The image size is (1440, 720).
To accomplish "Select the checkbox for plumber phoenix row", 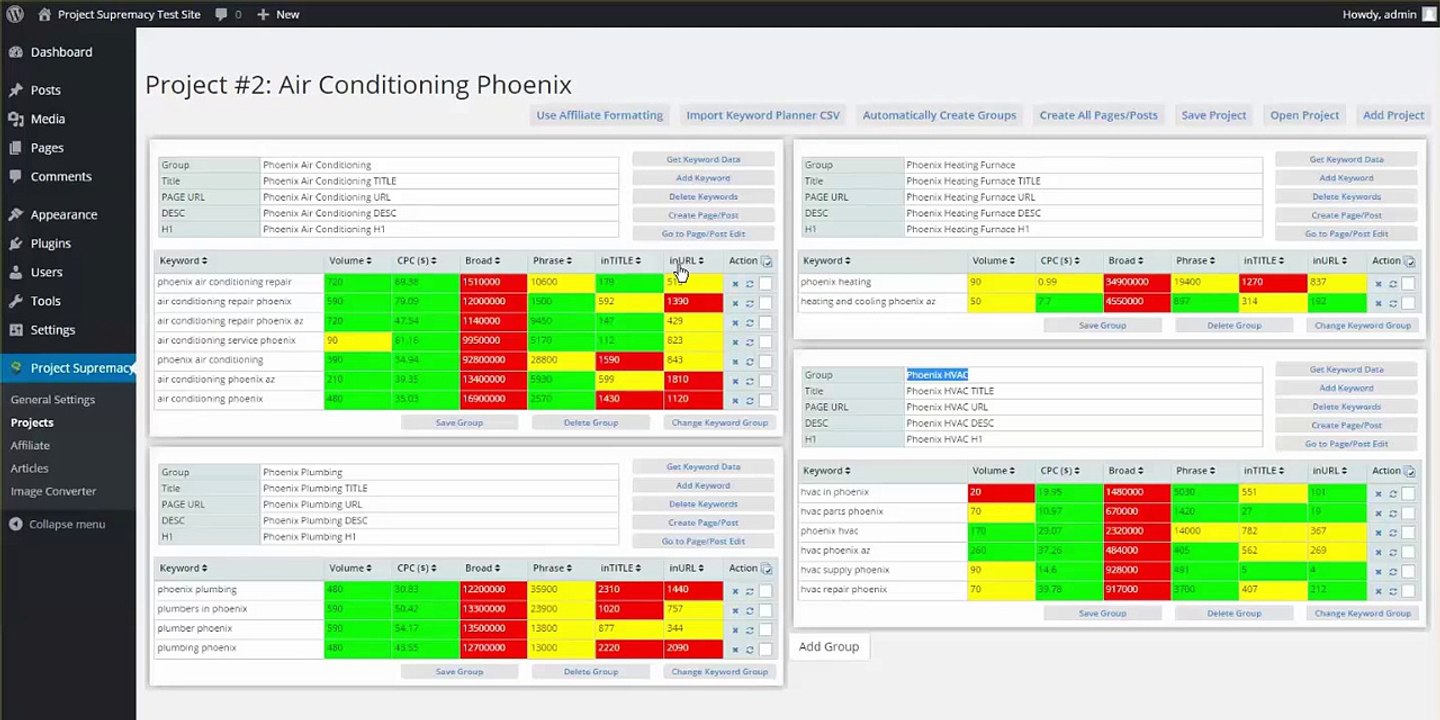I will coord(766,630).
